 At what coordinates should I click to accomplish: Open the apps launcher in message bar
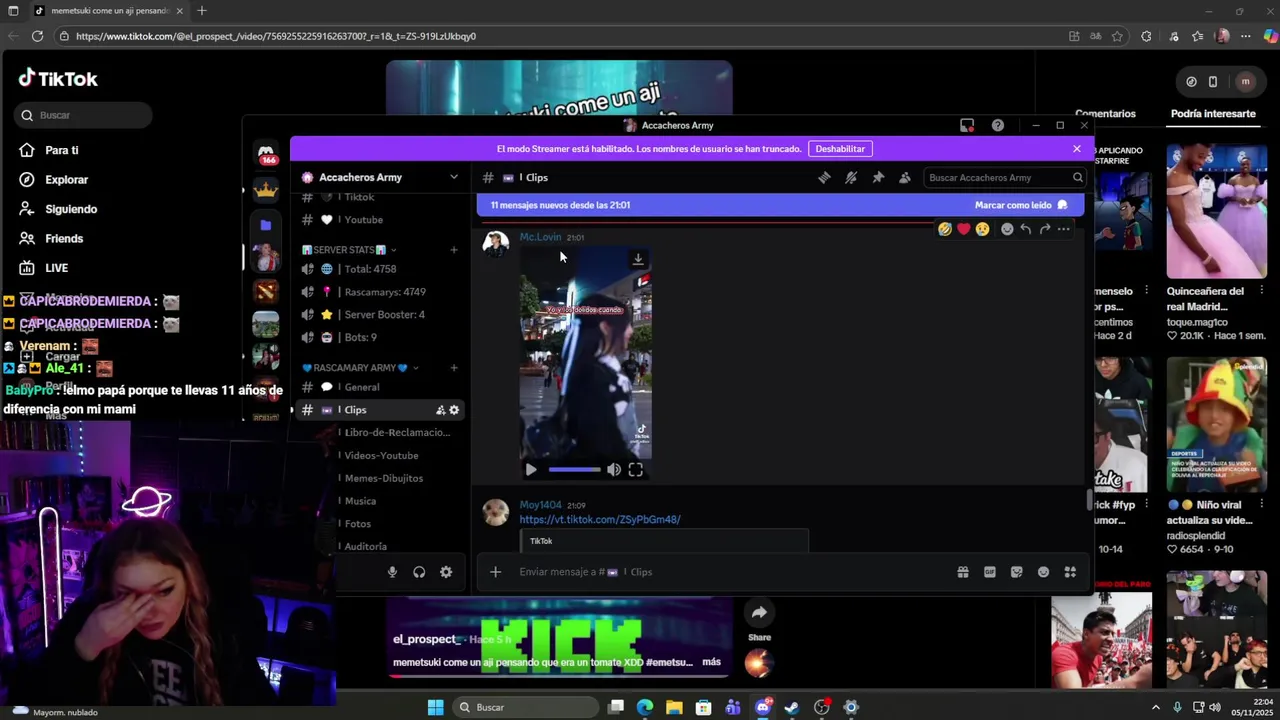click(1070, 572)
